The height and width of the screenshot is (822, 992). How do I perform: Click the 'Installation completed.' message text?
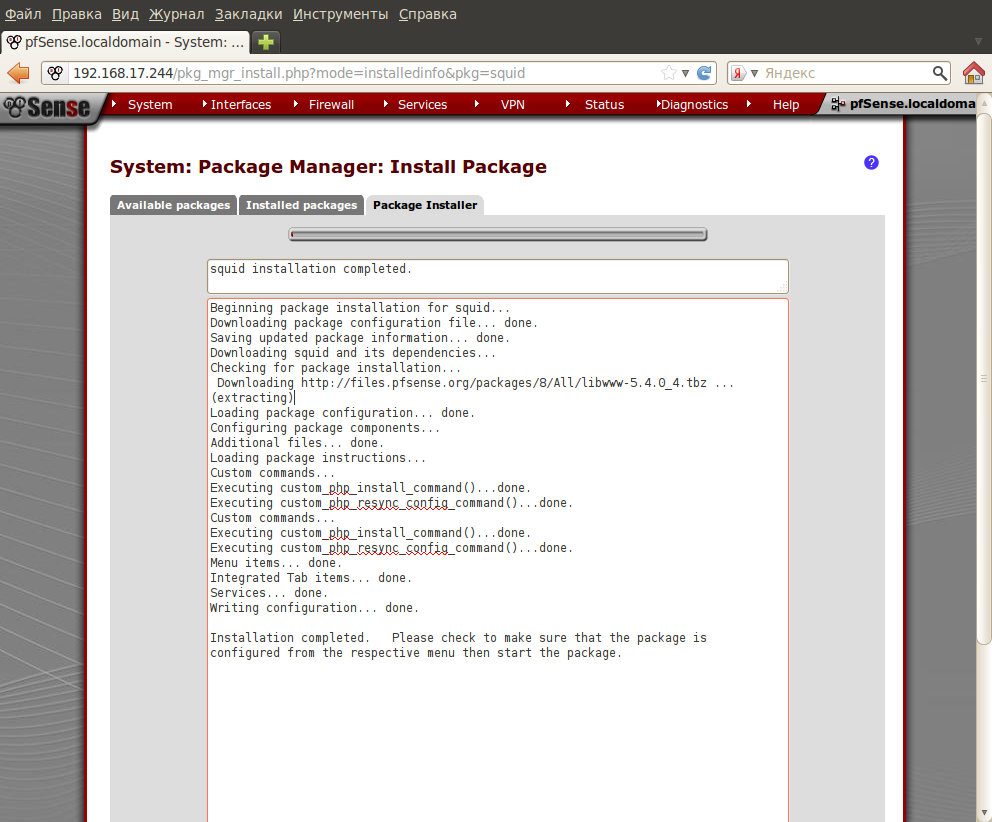click(x=289, y=638)
